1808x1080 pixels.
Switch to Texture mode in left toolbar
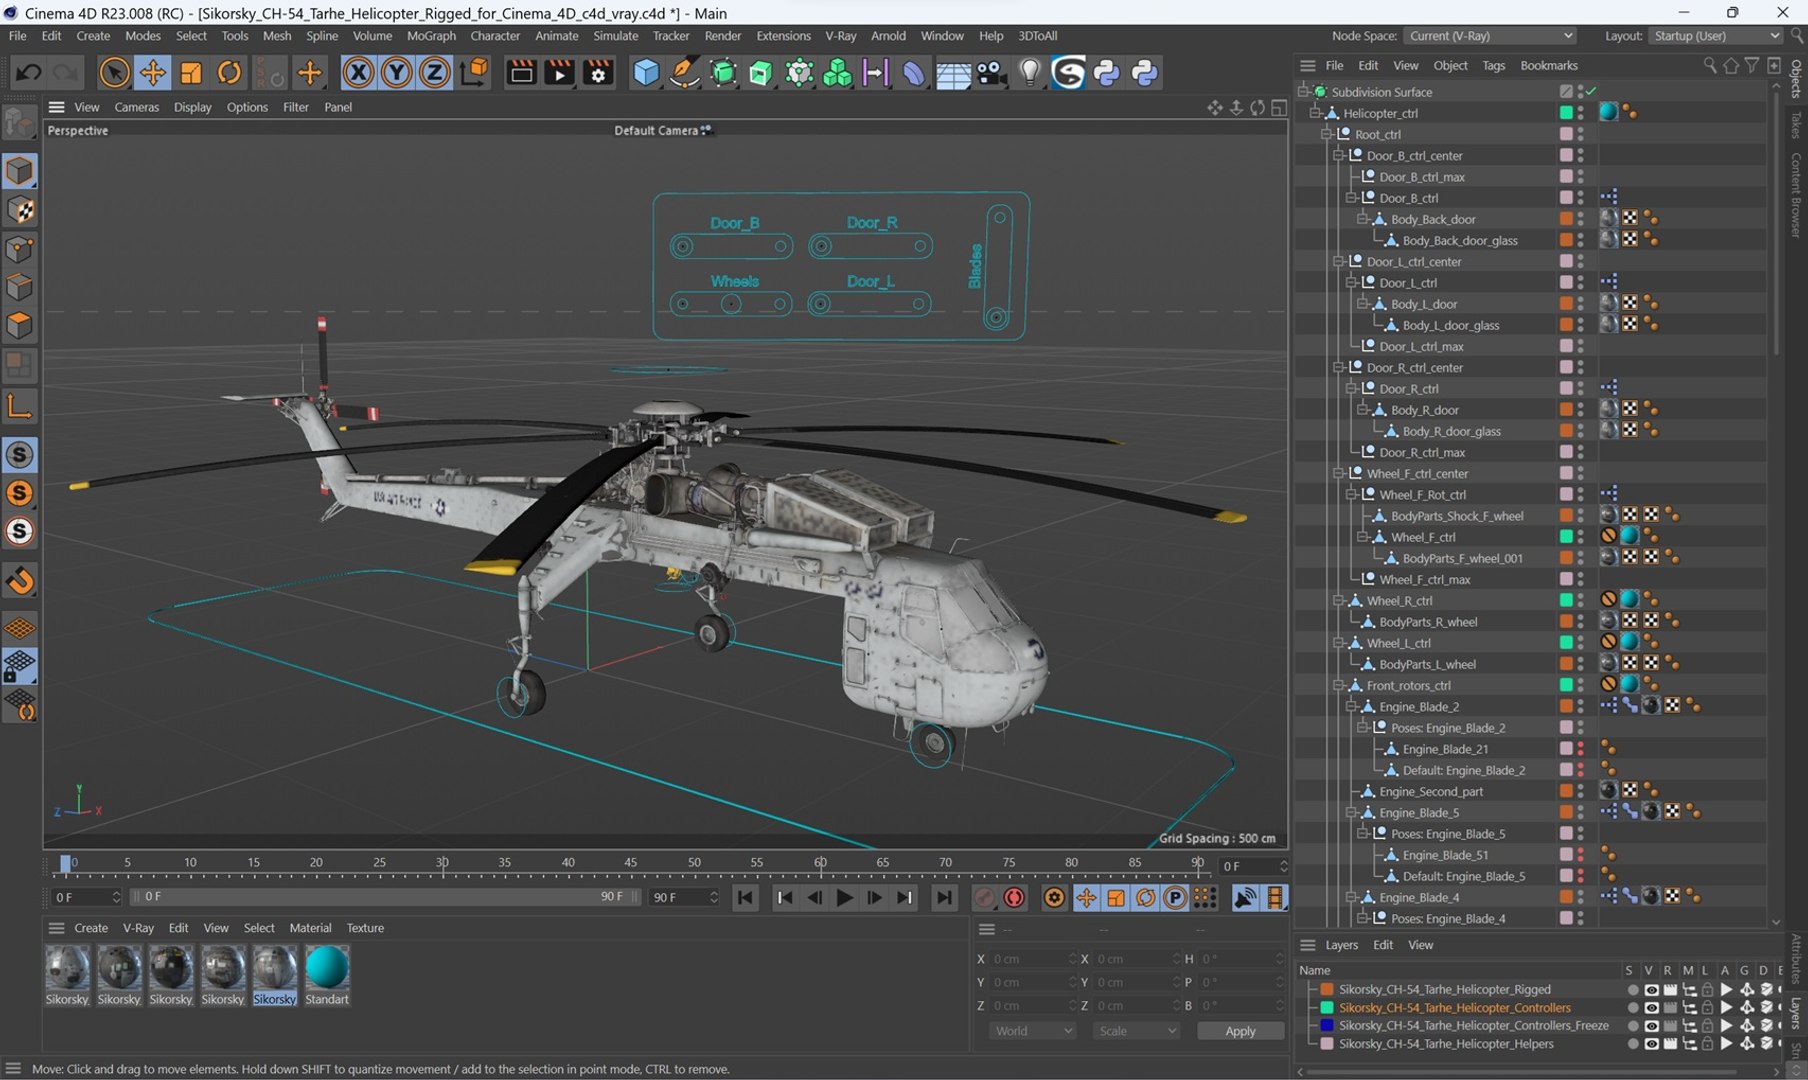[x=19, y=210]
